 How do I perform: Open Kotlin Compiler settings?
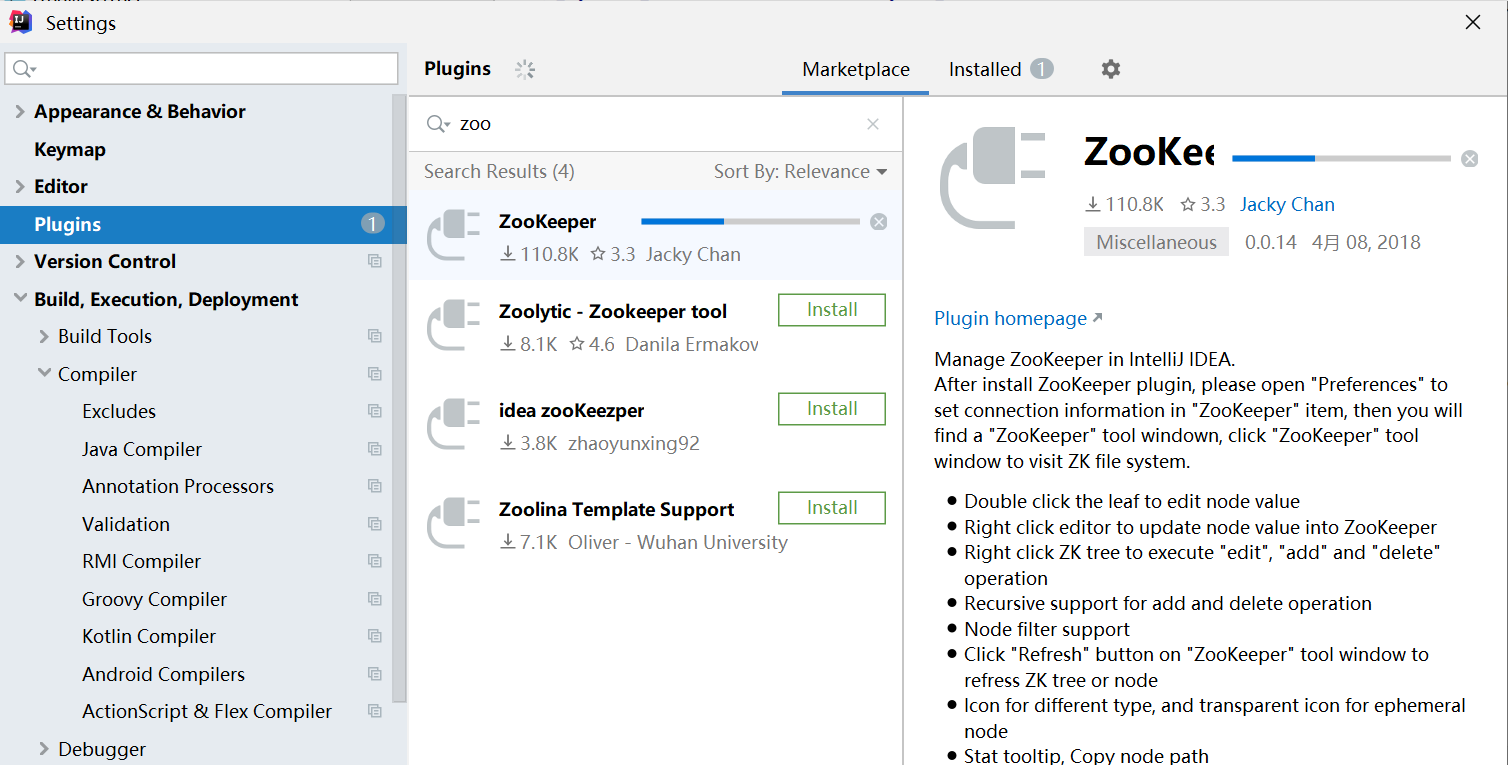(x=149, y=636)
